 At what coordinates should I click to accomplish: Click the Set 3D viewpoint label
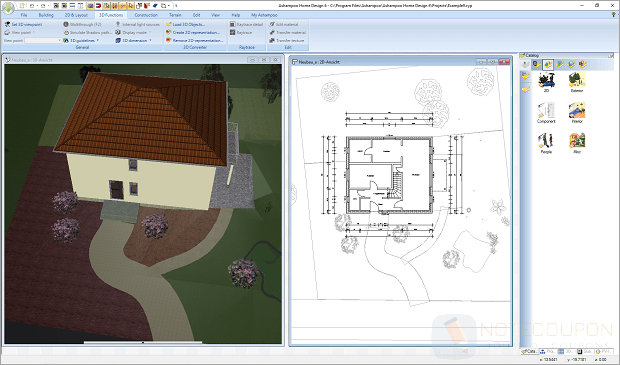26,25
